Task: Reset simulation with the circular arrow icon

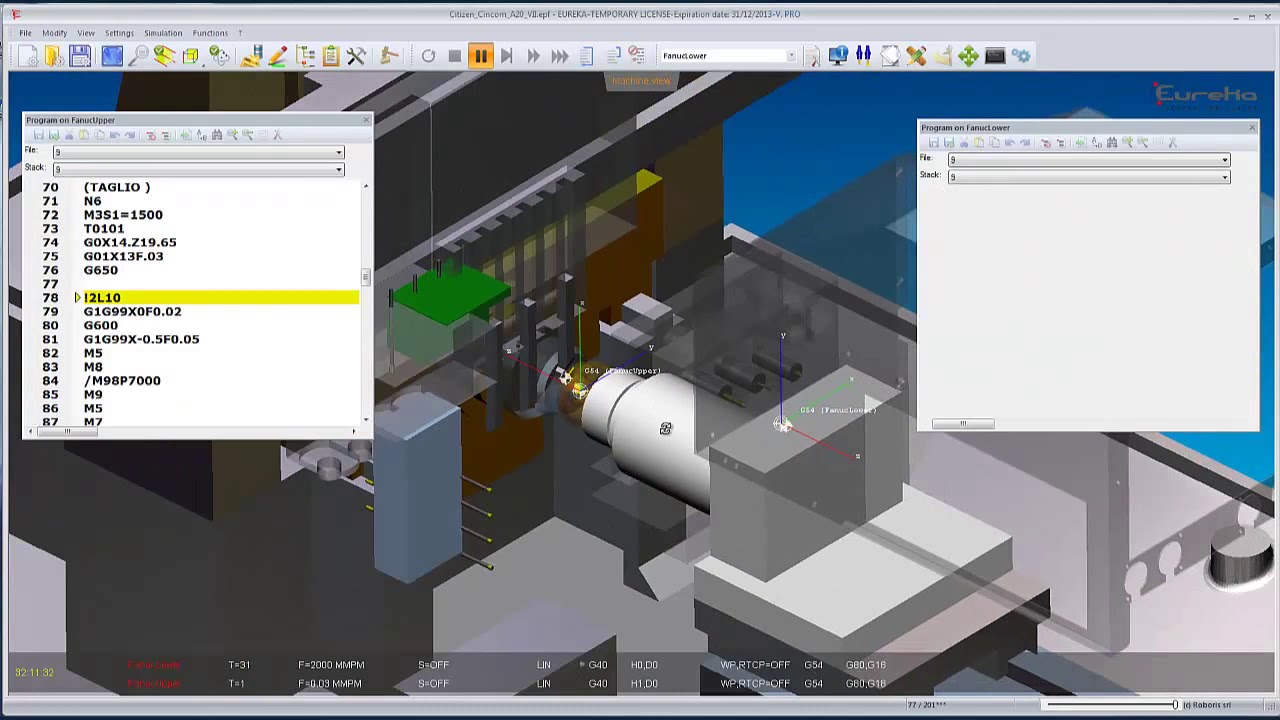Action: [x=428, y=56]
